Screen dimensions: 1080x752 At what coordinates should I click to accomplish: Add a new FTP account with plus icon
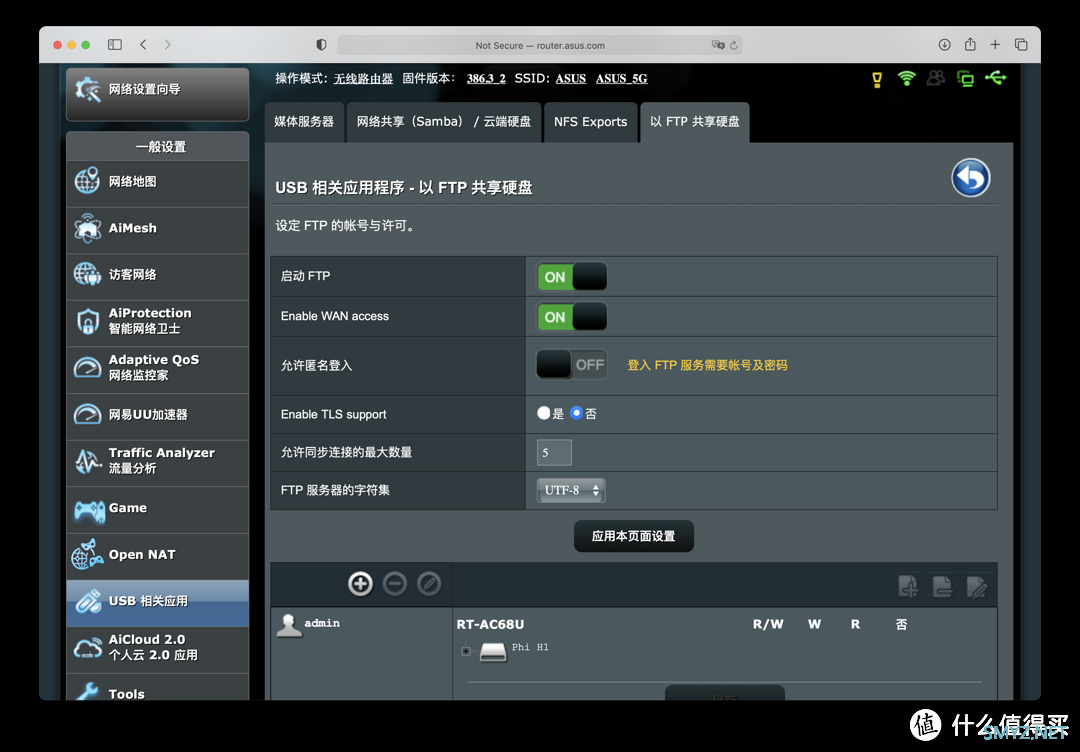360,584
